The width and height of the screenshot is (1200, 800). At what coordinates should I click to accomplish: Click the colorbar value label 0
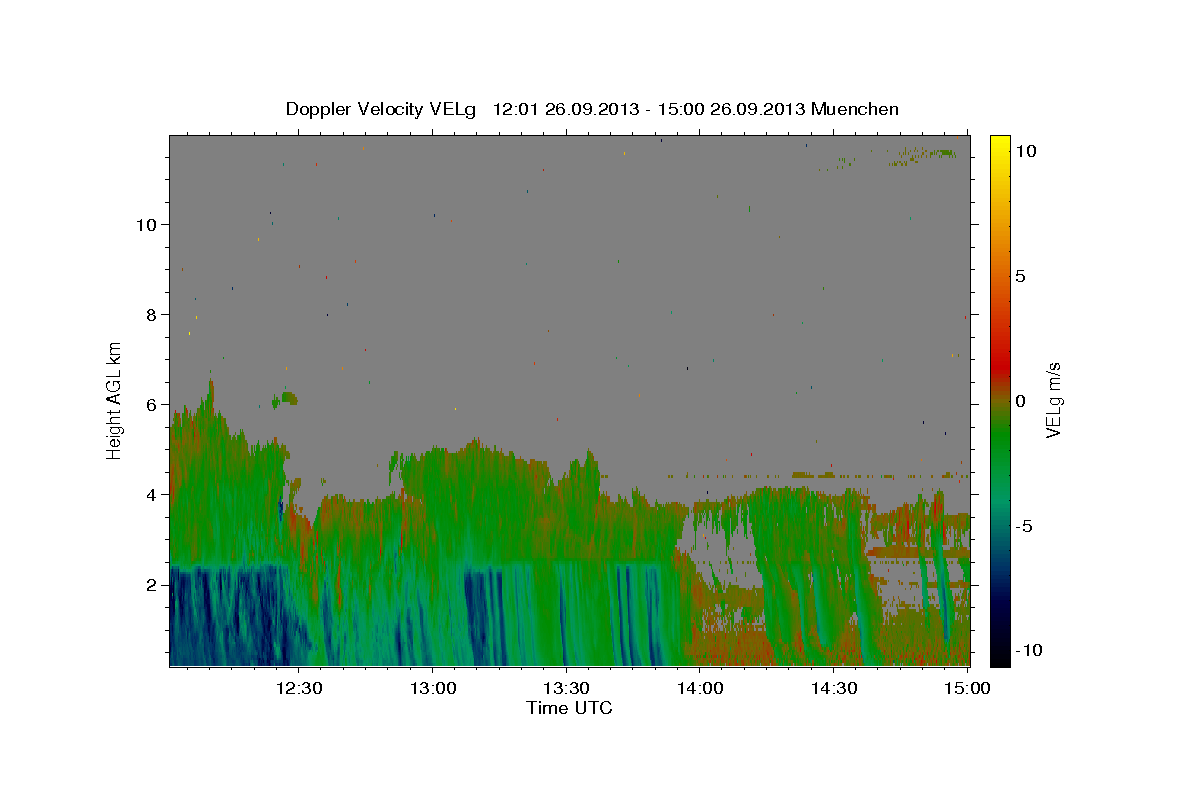pyautogui.click(x=1021, y=401)
